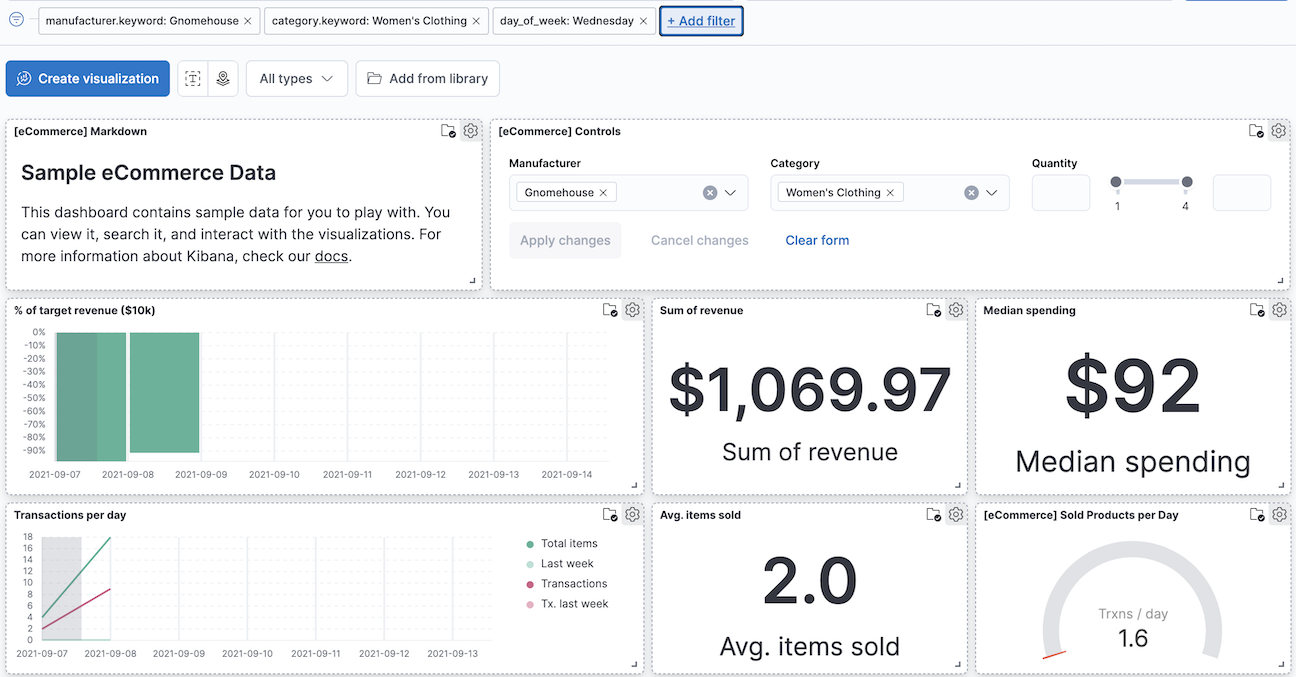Viewport: 1296px width, 677px height.
Task: Open the gear settings on the Sold Products per Day gauge
Action: (1279, 514)
